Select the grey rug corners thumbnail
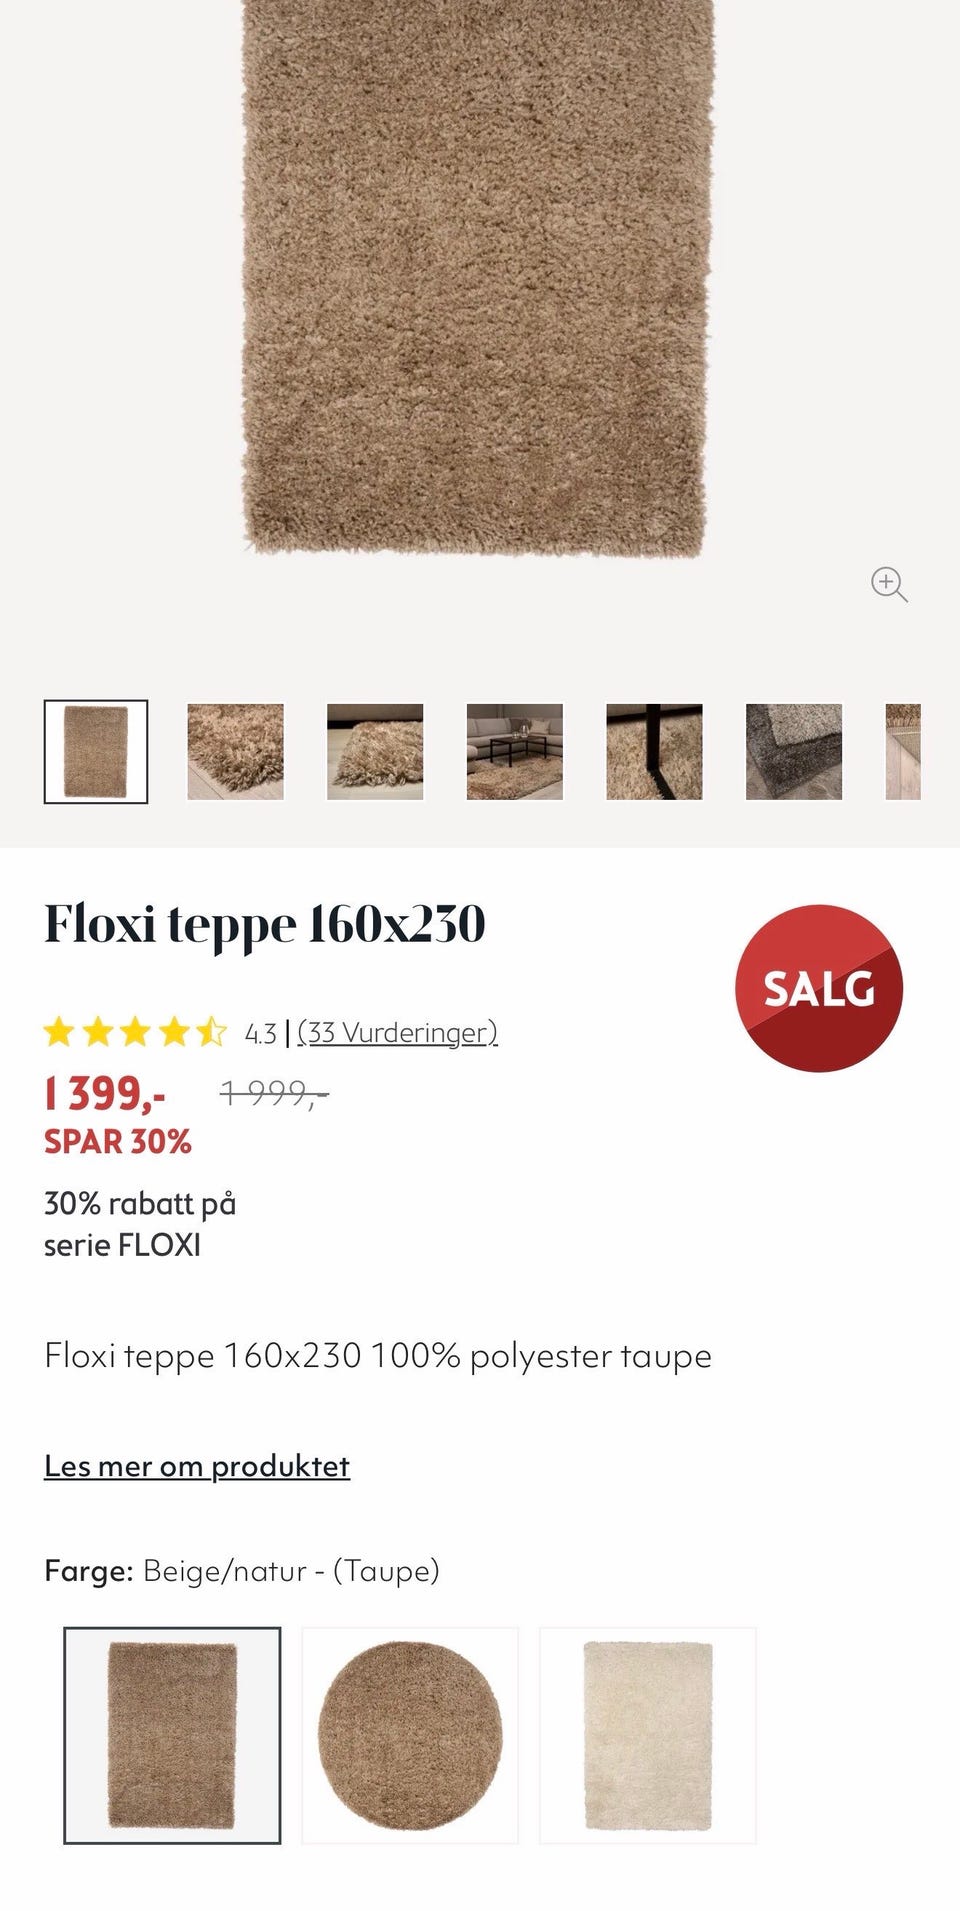Image resolution: width=960 pixels, height=1911 pixels. (x=794, y=752)
